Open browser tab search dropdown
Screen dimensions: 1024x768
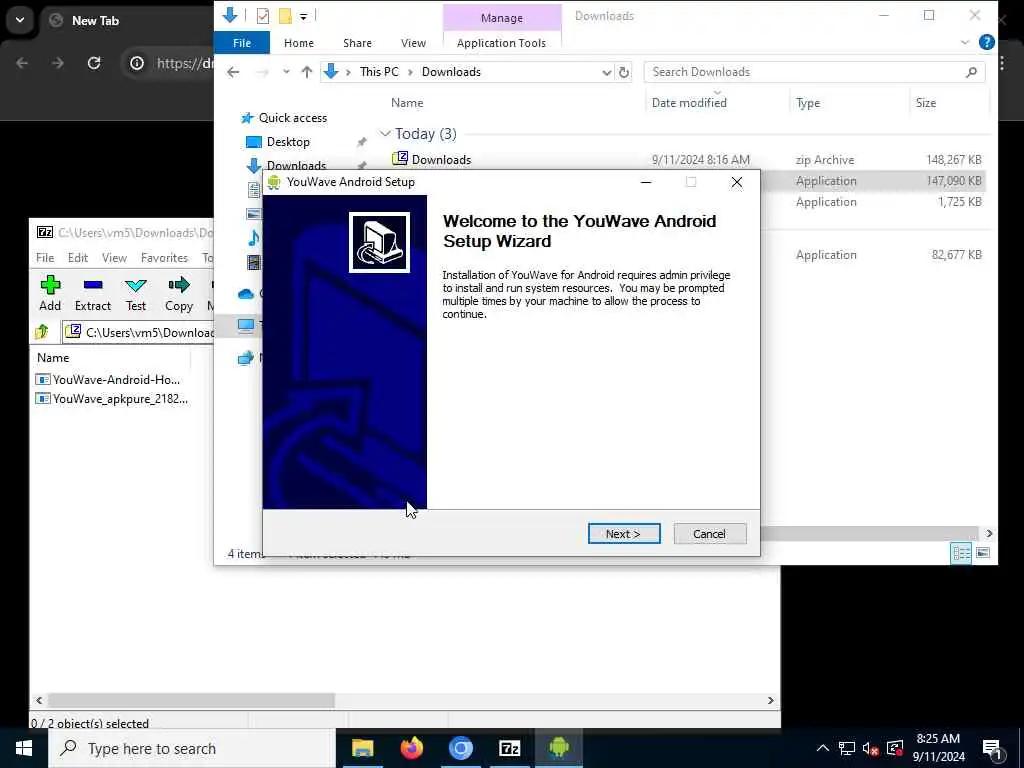click(20, 20)
